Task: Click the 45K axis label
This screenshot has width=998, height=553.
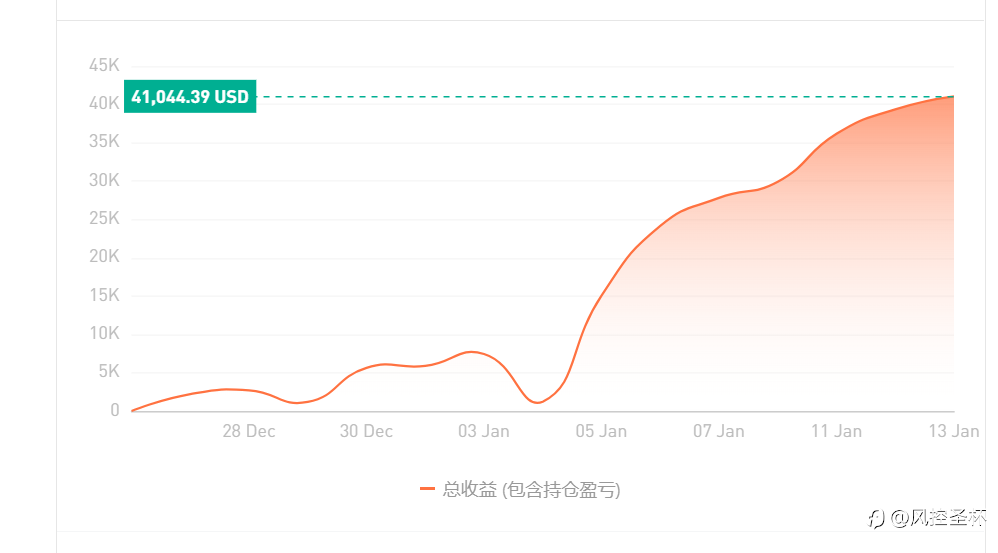Action: click(x=104, y=65)
